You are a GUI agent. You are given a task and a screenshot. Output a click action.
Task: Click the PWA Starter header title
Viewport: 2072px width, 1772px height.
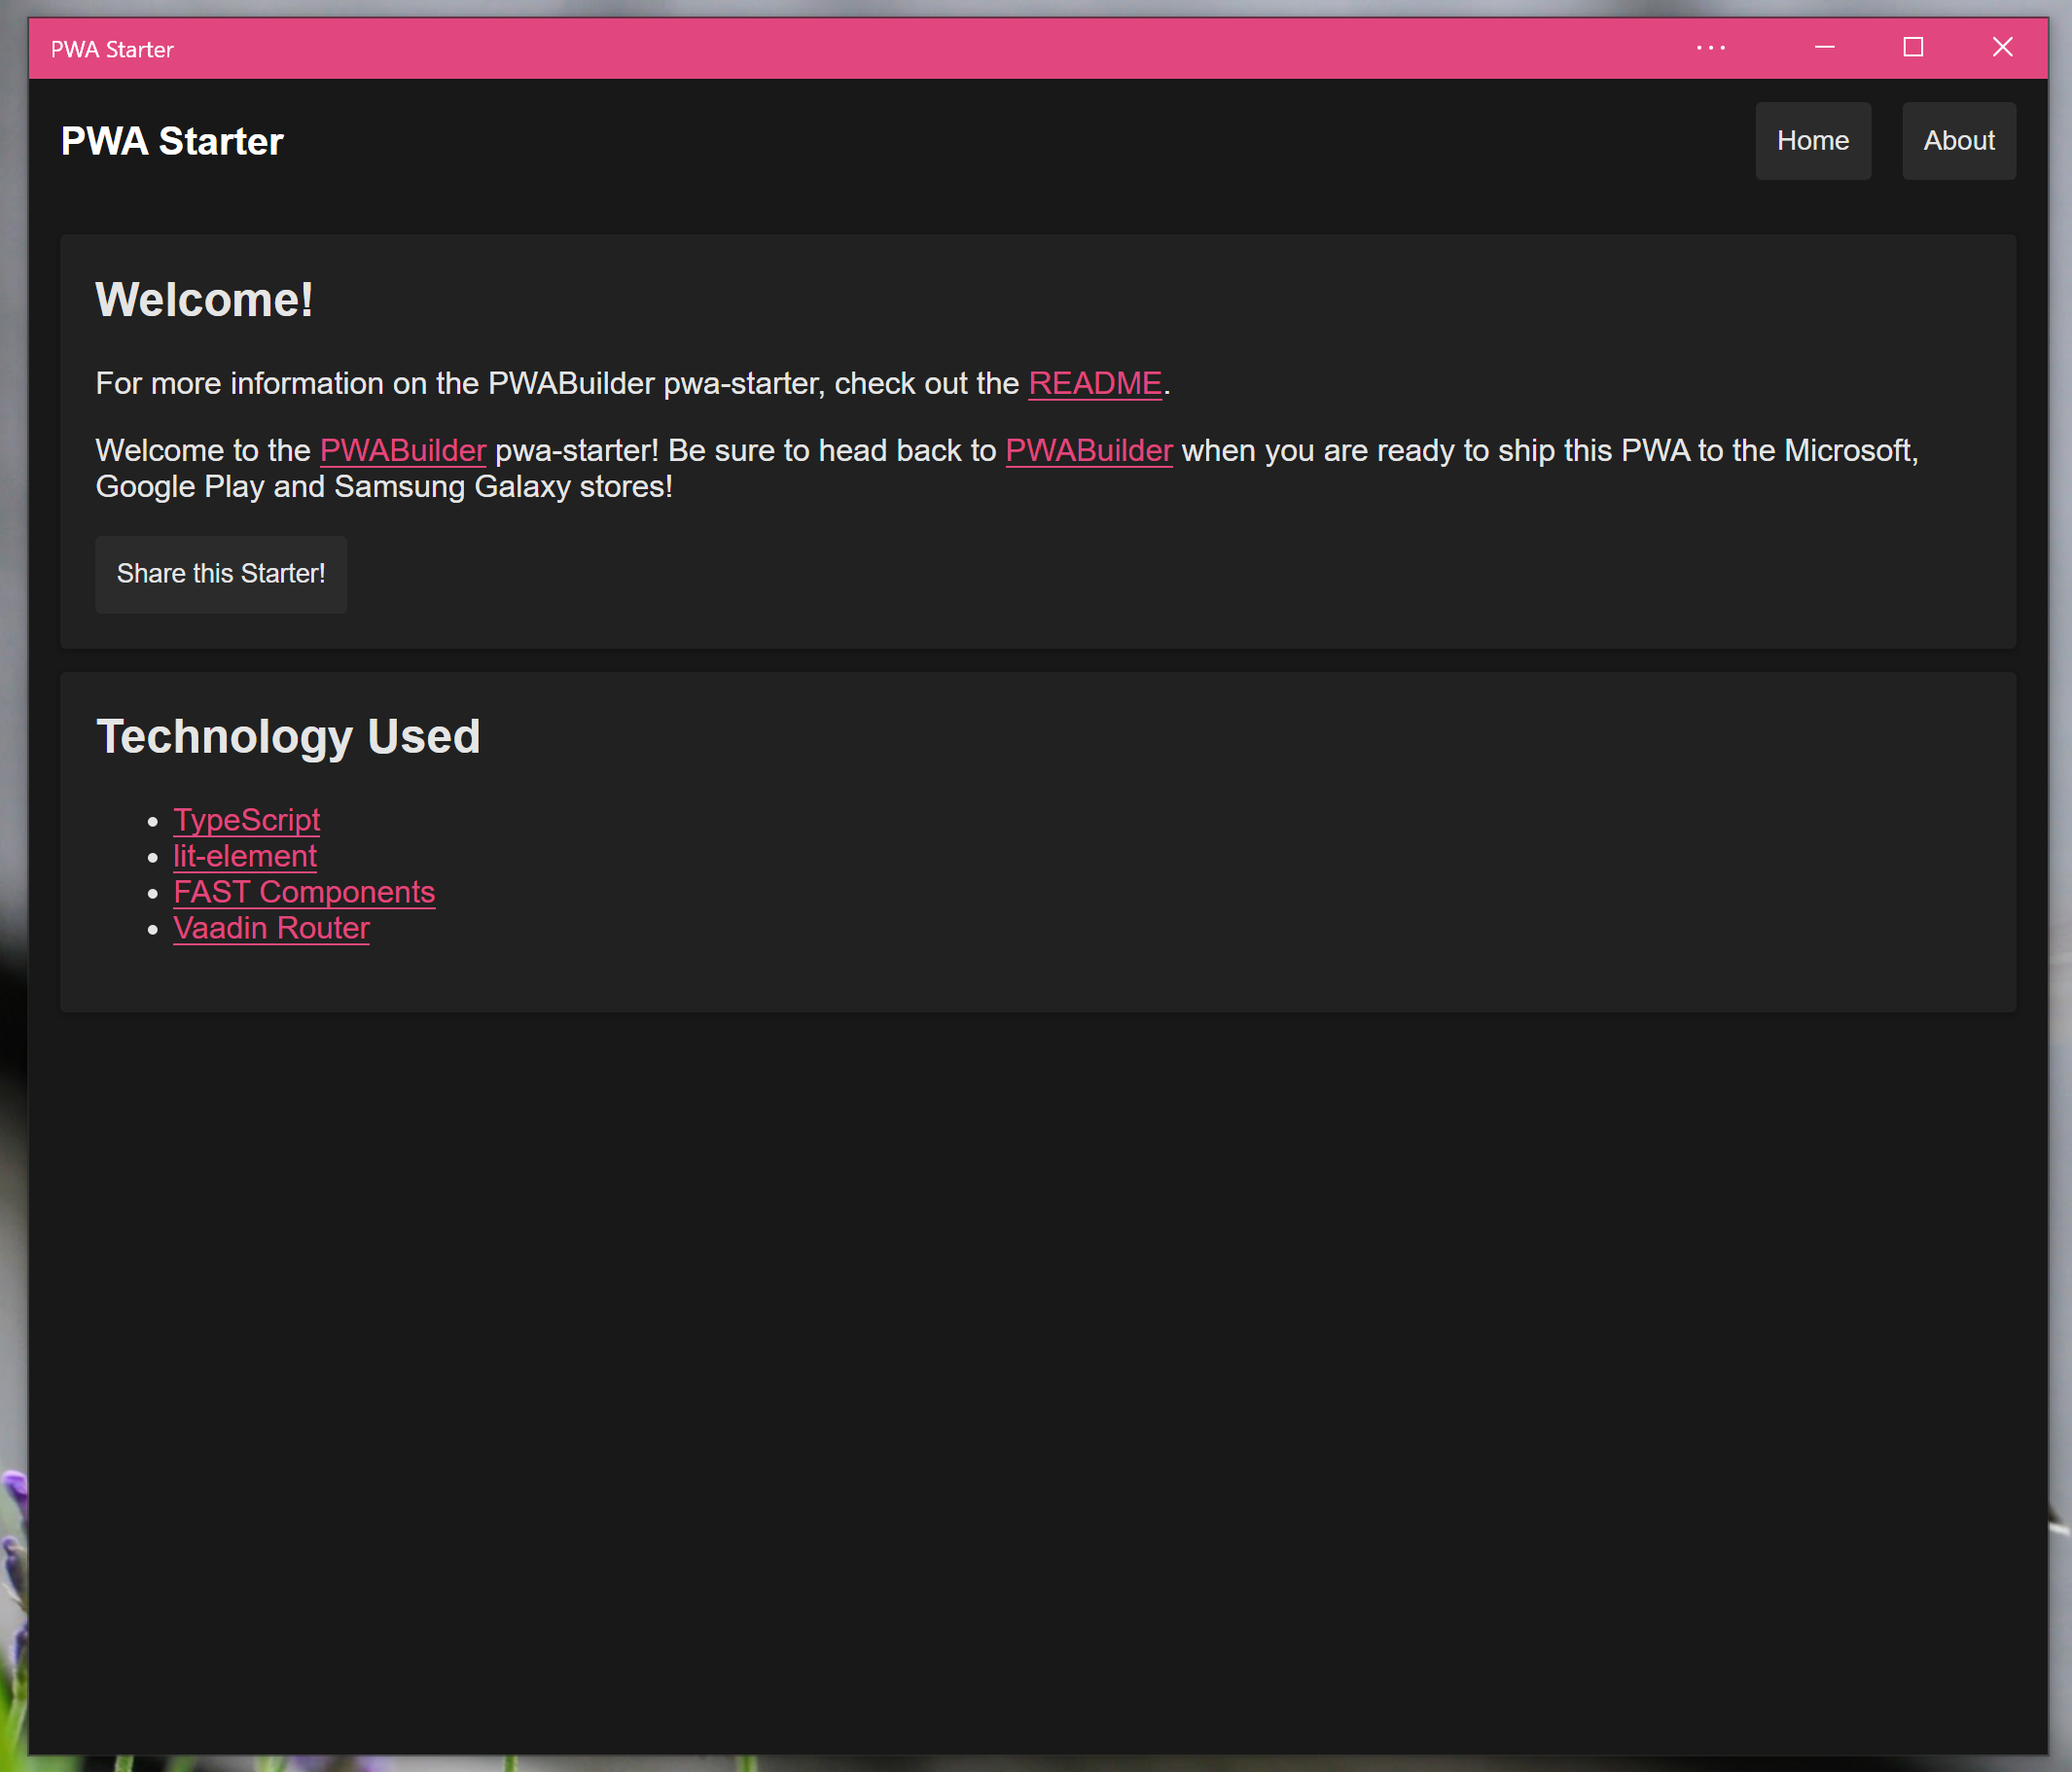tap(172, 142)
